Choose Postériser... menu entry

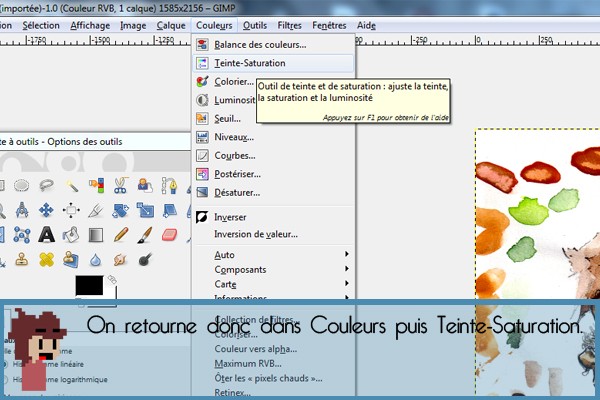click(x=274, y=174)
